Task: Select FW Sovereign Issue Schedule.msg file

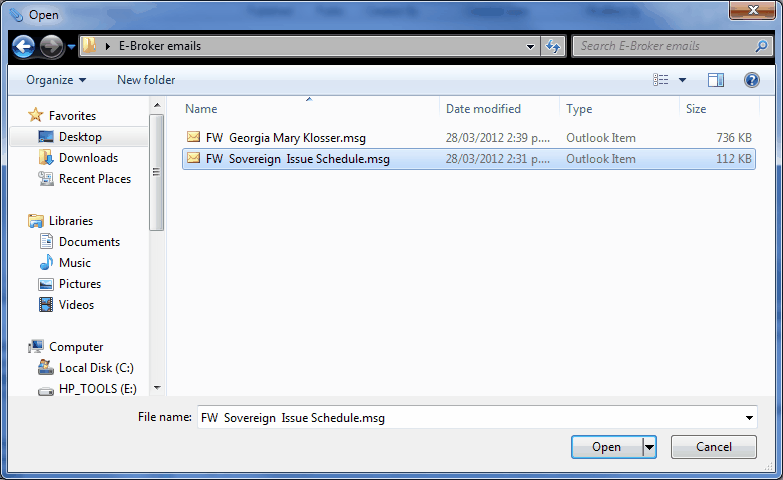Action: pyautogui.click(x=468, y=159)
